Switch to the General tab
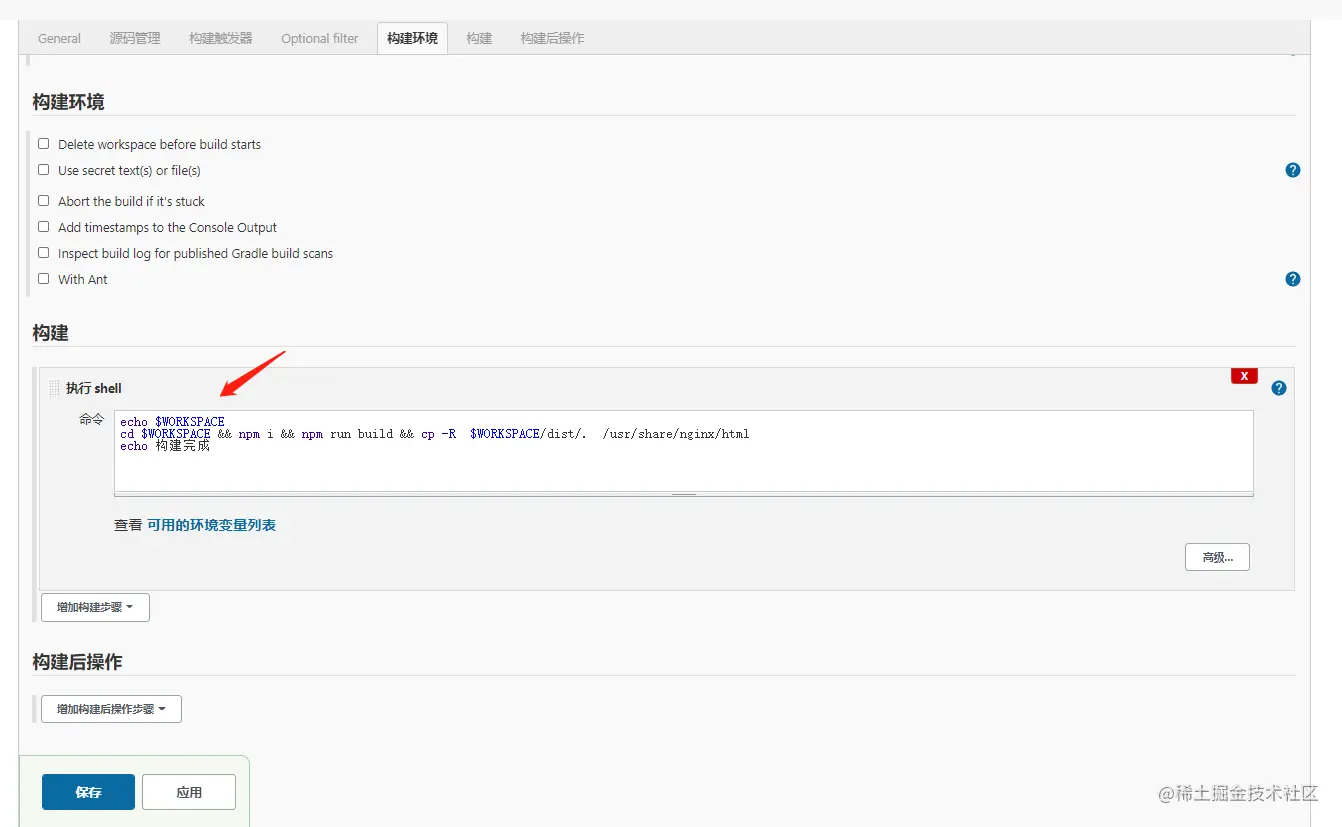 click(x=59, y=38)
